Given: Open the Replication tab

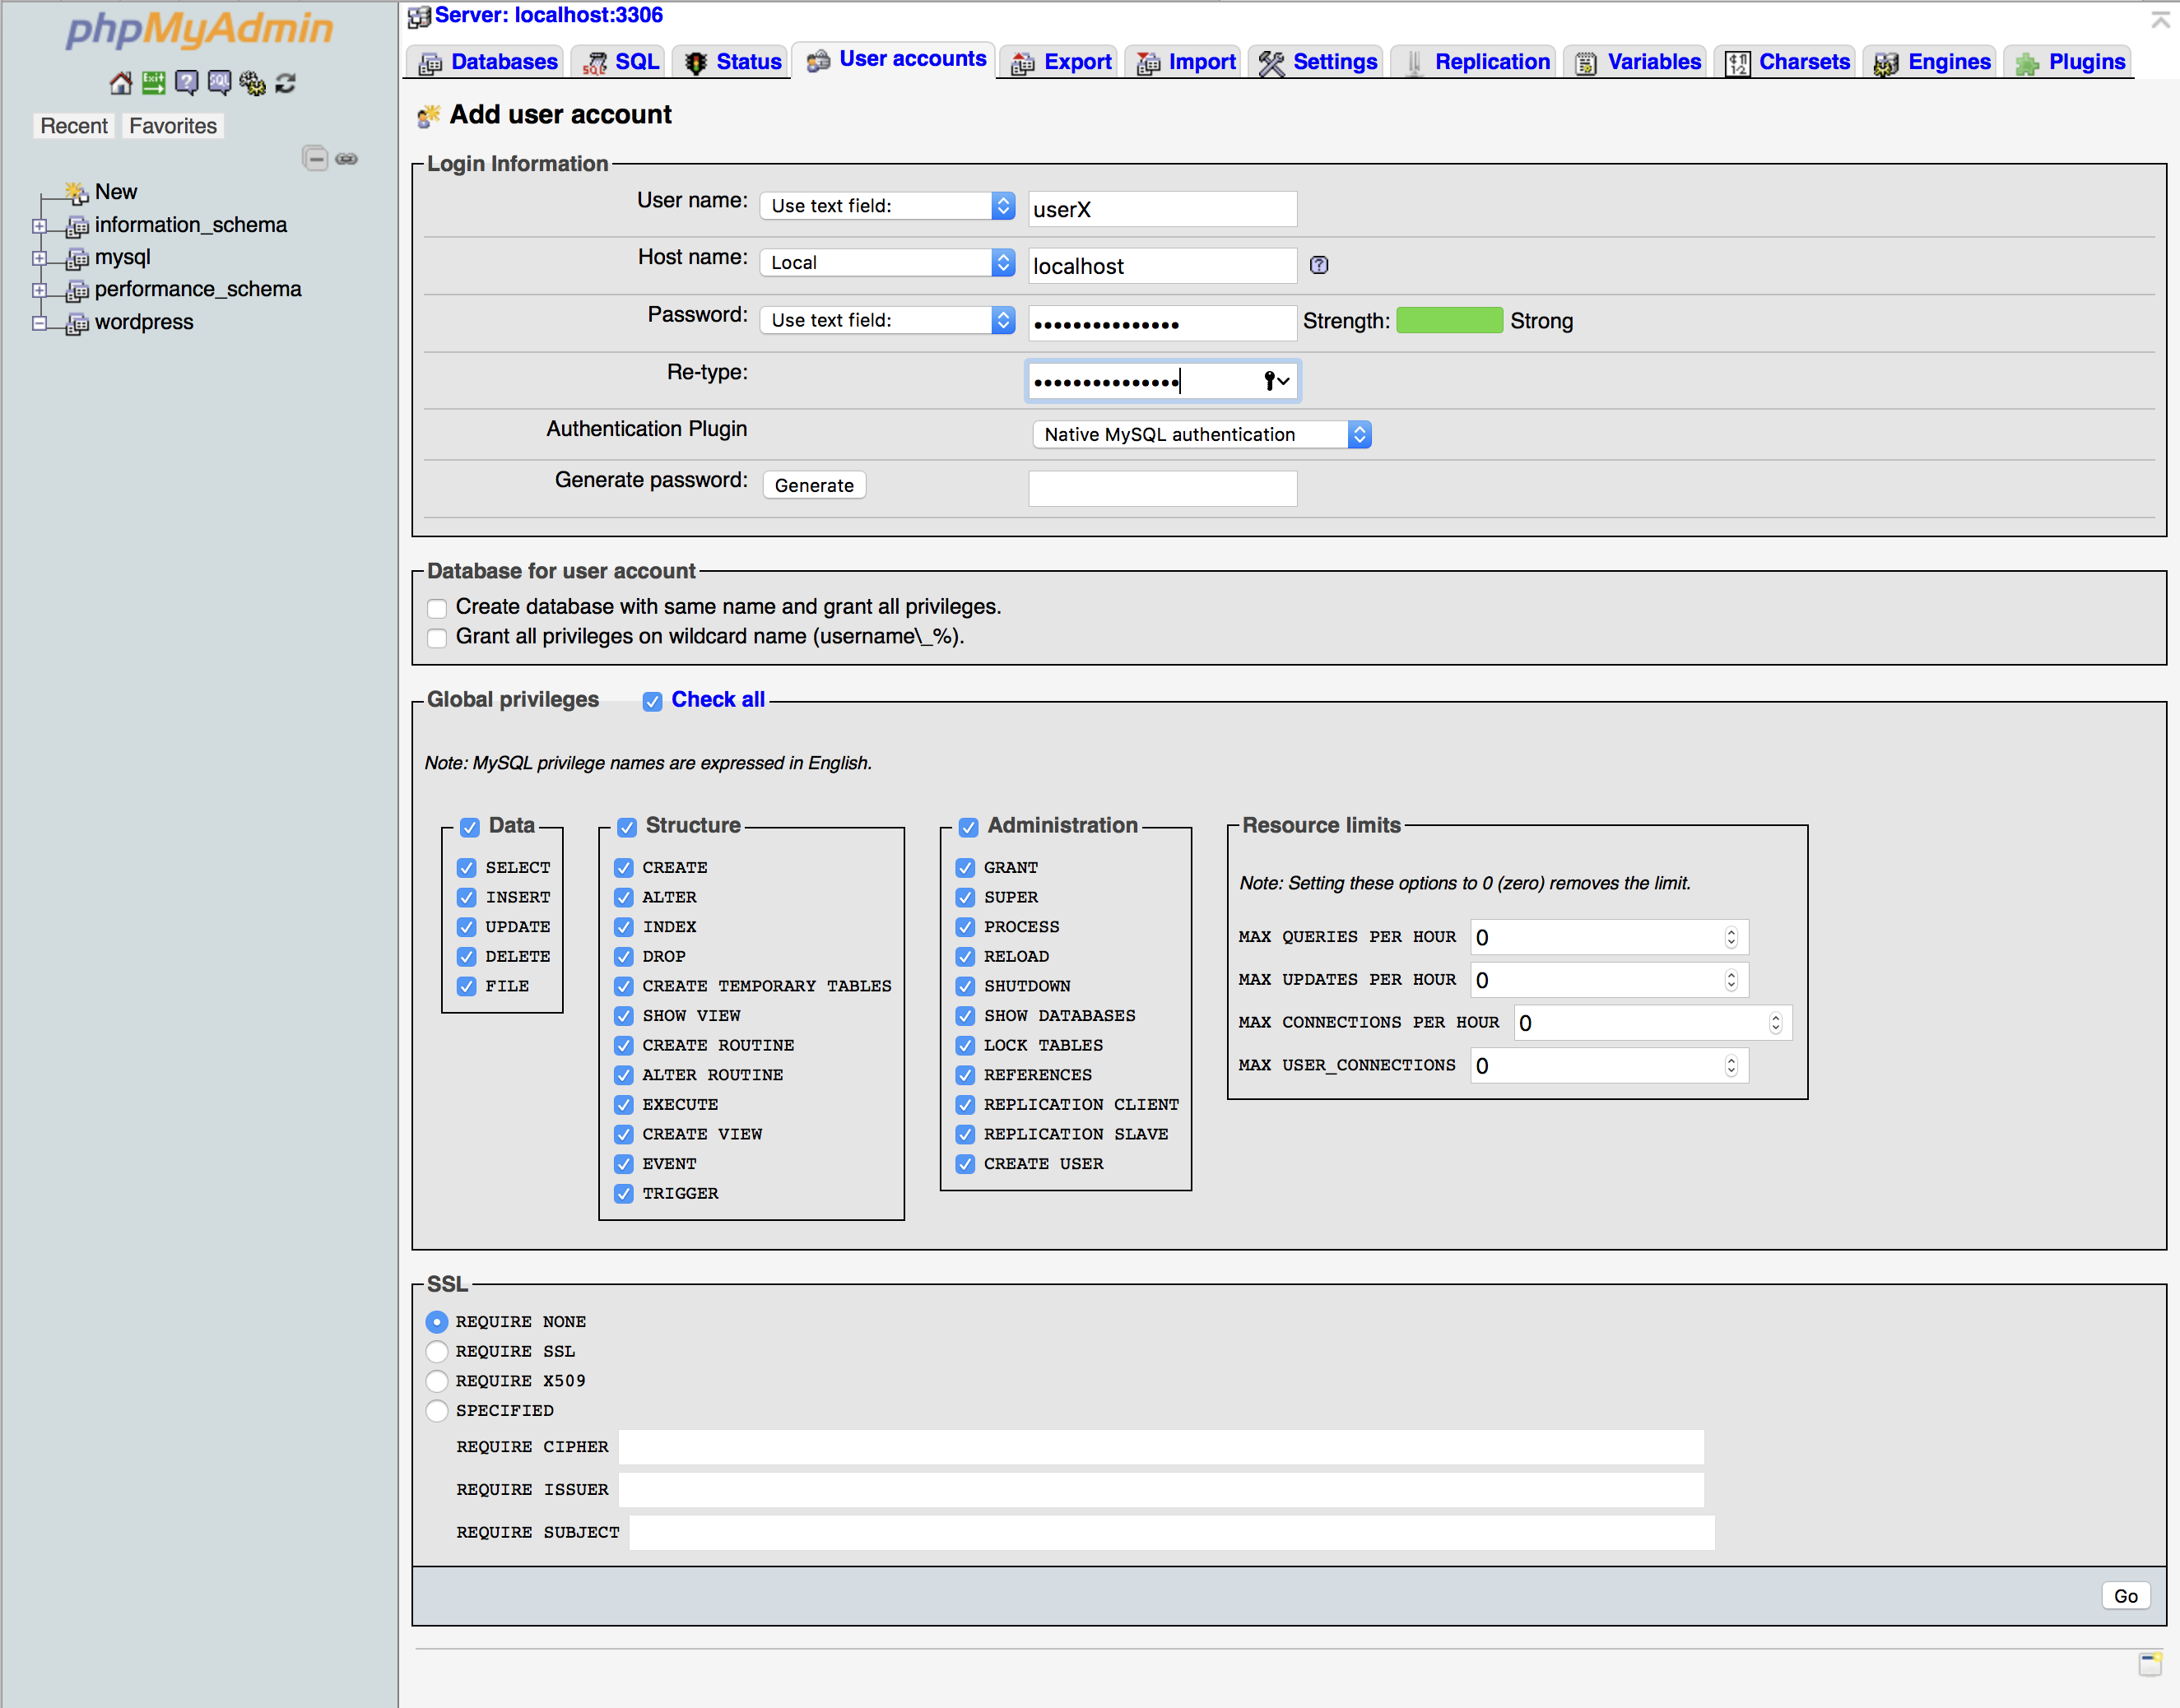Looking at the screenshot, I should coord(1475,62).
